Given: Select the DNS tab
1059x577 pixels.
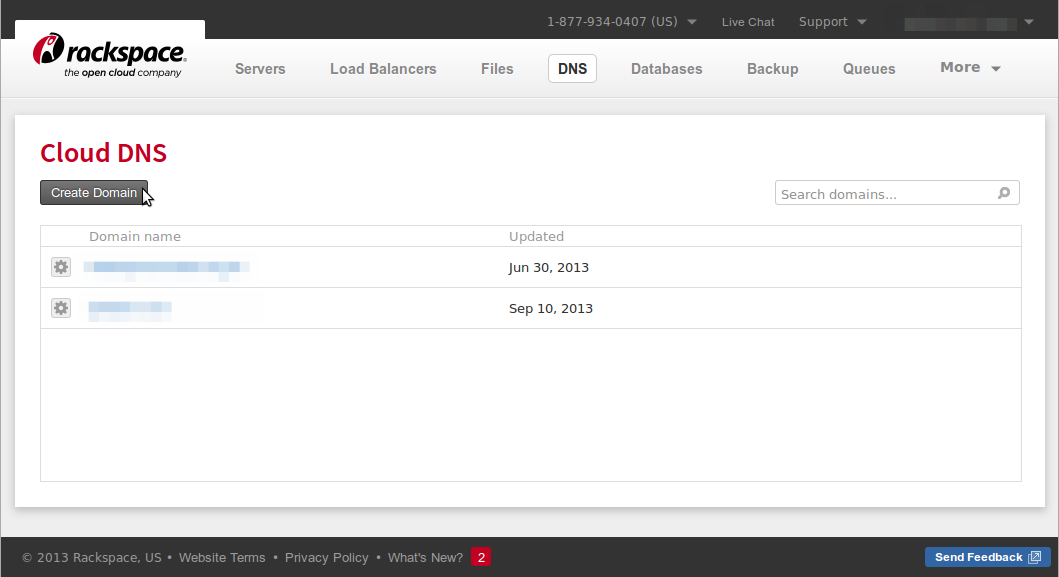Looking at the screenshot, I should pos(572,69).
